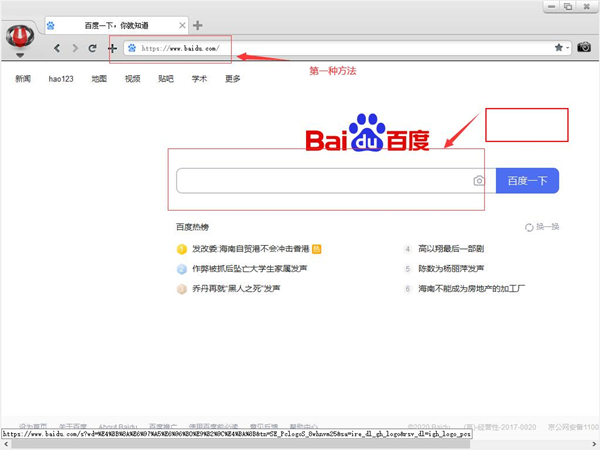Open the 贴吧 navigation link
Image resolution: width=600 pixels, height=450 pixels.
coord(166,79)
